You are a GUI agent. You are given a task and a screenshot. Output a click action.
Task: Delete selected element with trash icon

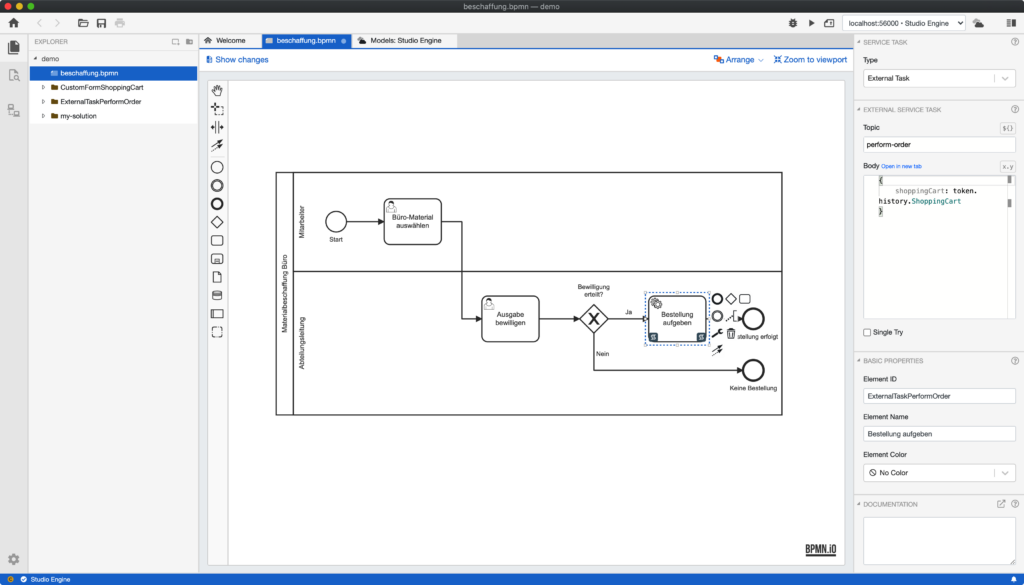tap(731, 334)
